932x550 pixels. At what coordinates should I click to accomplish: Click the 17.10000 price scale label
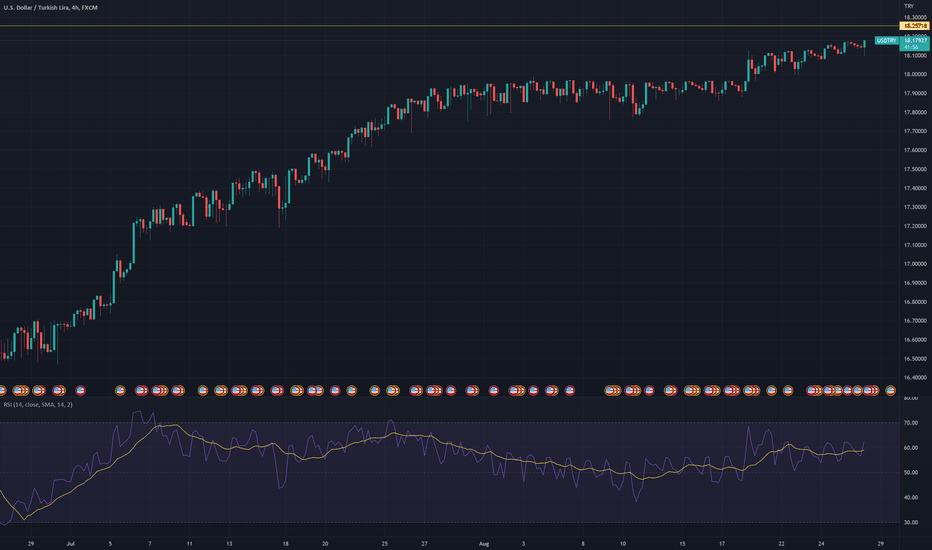[x=915, y=245]
